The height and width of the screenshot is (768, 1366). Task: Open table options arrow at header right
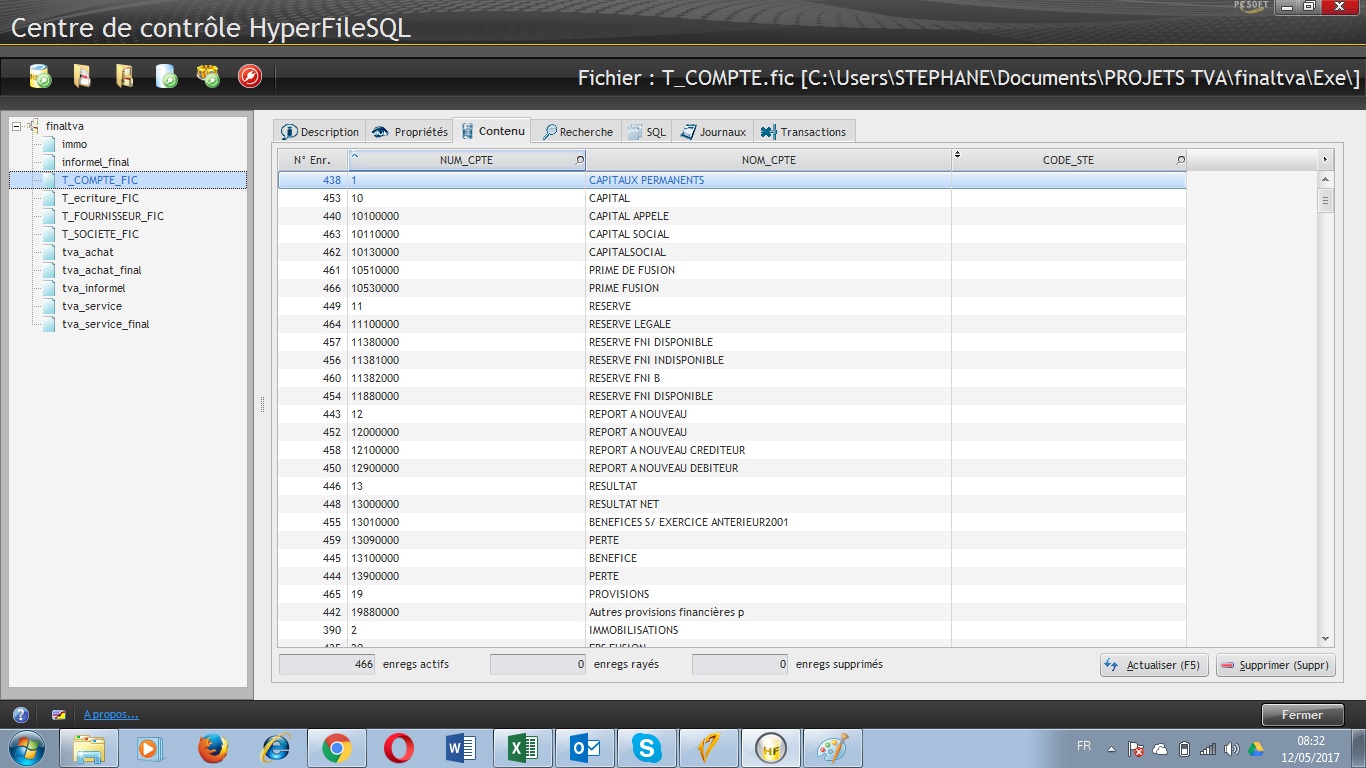point(1326,160)
